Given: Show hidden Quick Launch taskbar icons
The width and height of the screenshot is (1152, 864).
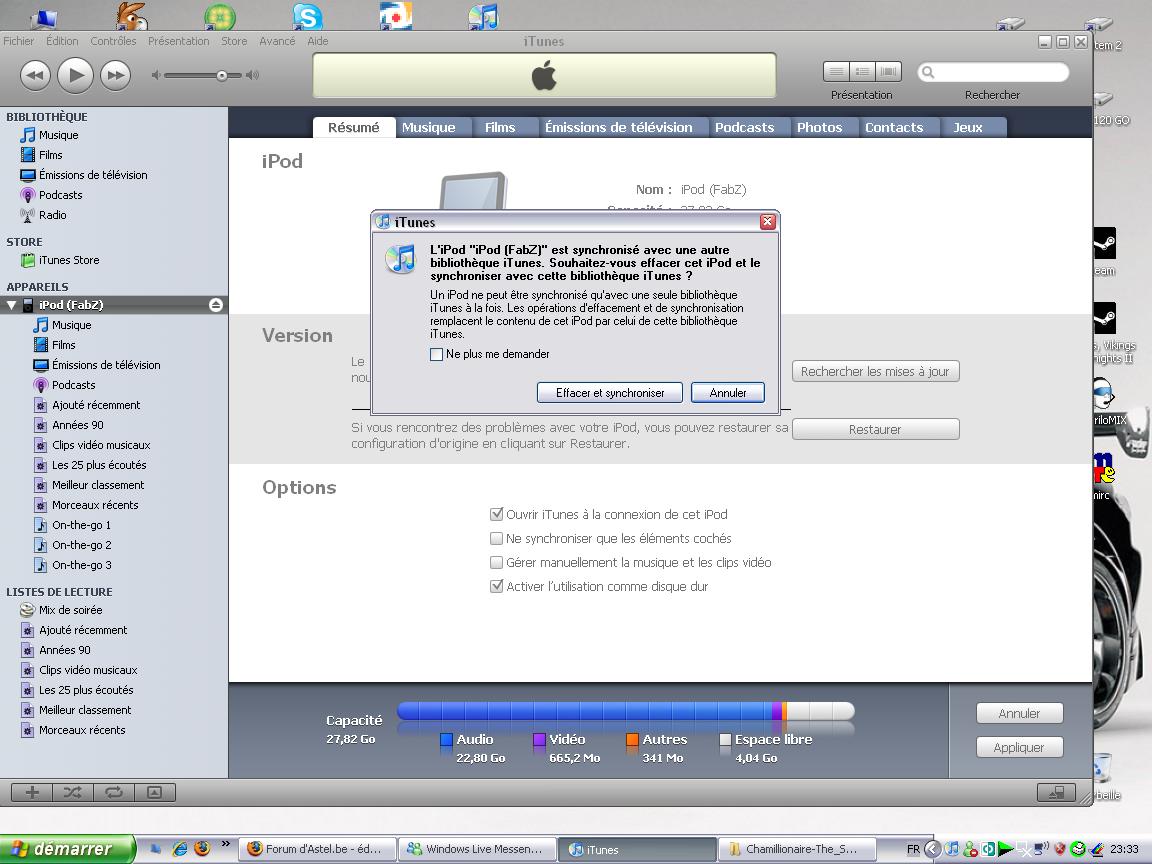Looking at the screenshot, I should 225,844.
